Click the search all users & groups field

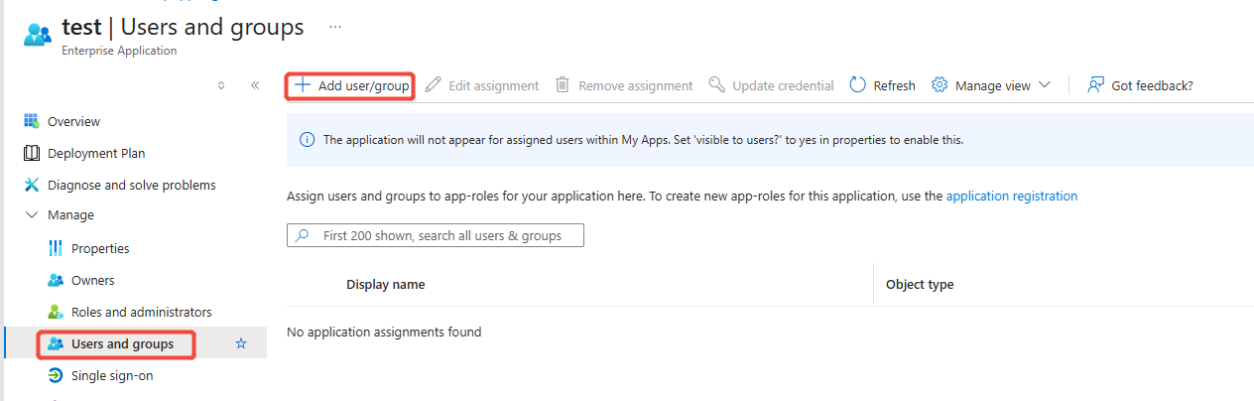coord(435,236)
